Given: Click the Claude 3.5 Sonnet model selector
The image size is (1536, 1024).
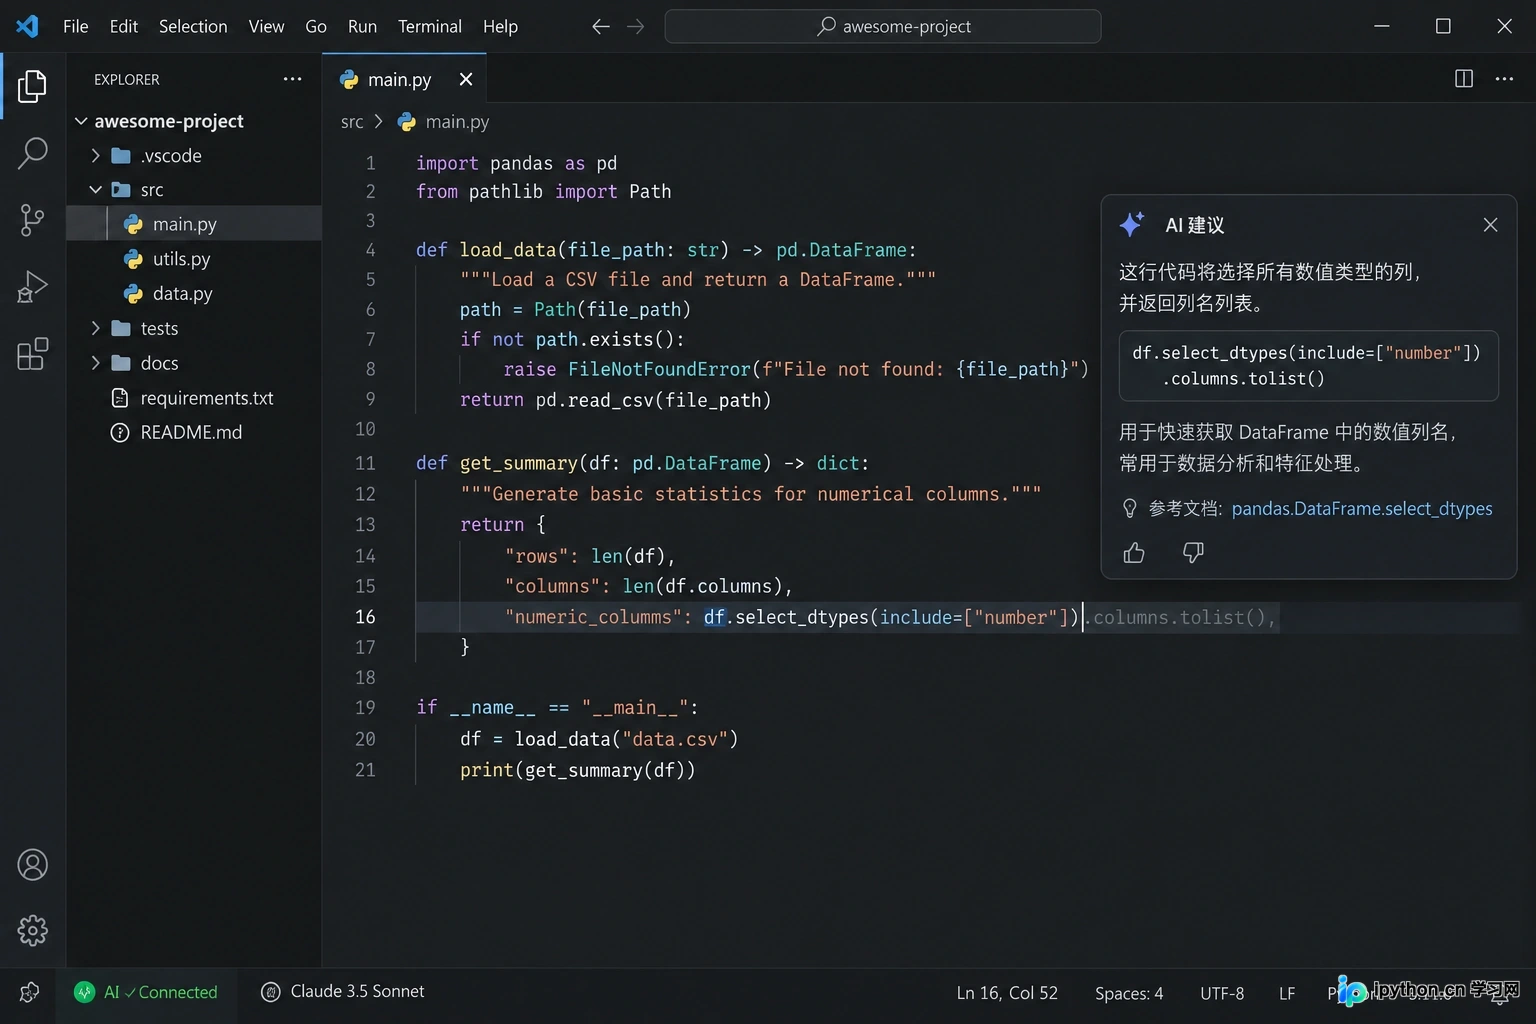Looking at the screenshot, I should coord(343,992).
